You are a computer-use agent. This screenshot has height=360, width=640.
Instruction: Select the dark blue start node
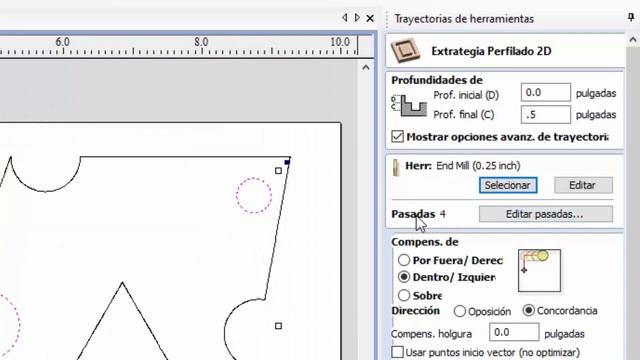pyautogui.click(x=287, y=162)
